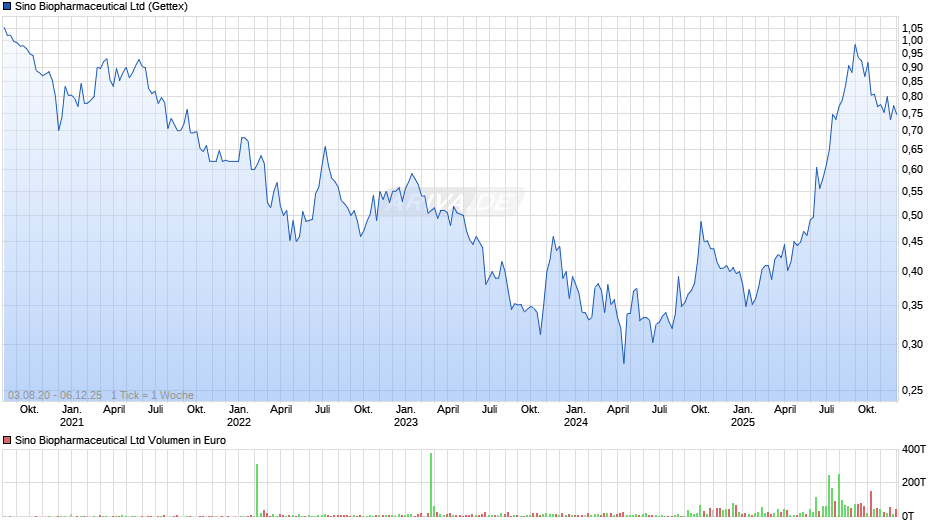
Task: Click the red volume legend square
Action: point(7,440)
